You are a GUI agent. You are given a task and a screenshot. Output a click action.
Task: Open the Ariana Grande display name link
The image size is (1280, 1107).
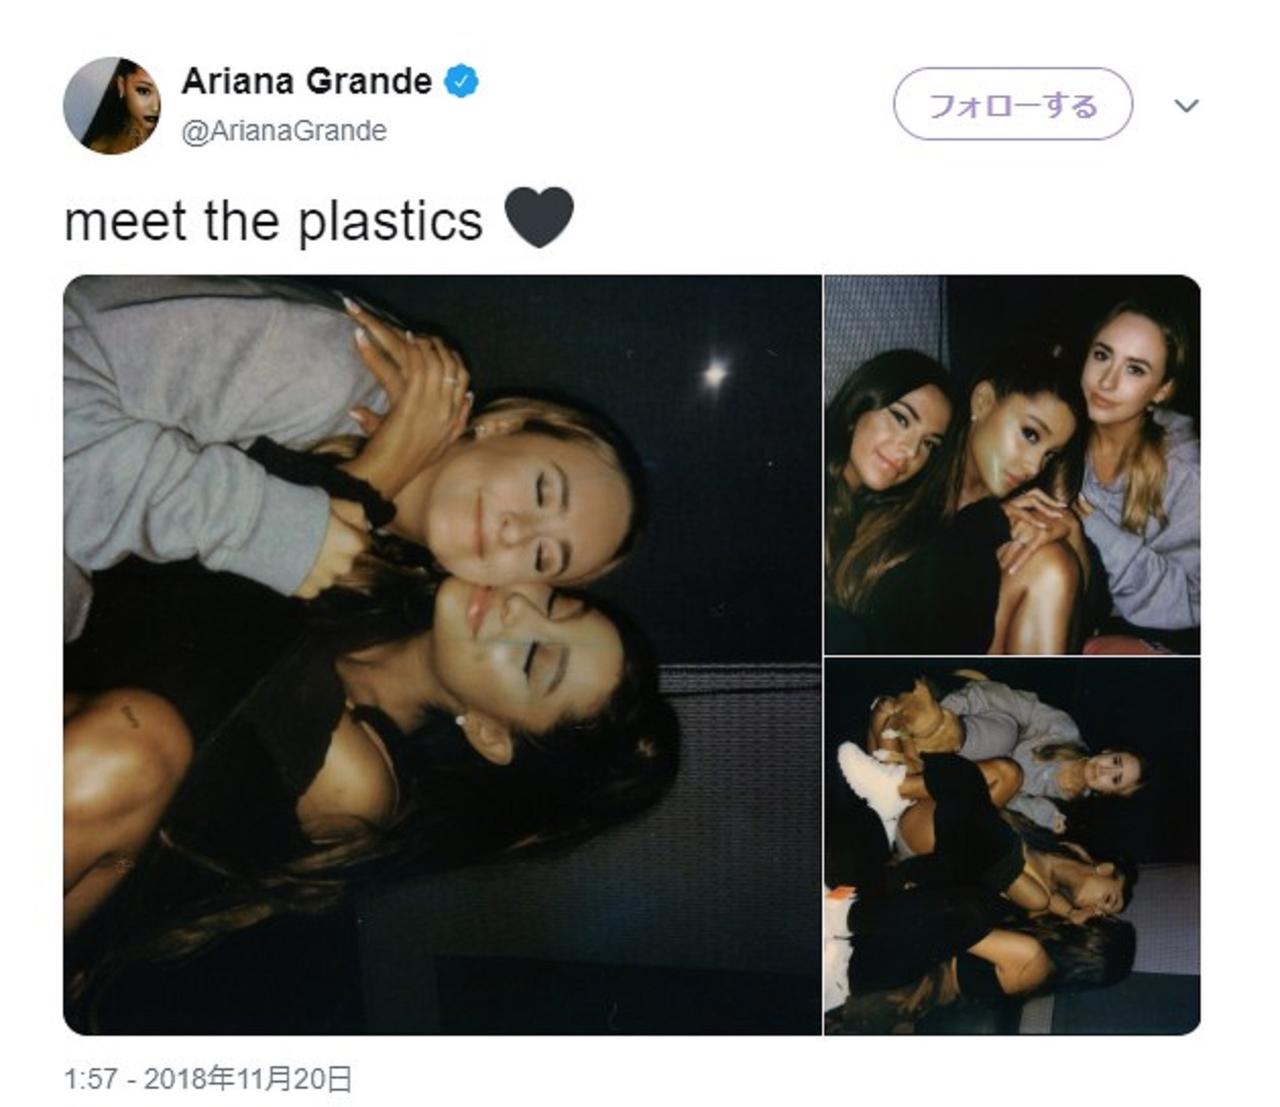[307, 81]
